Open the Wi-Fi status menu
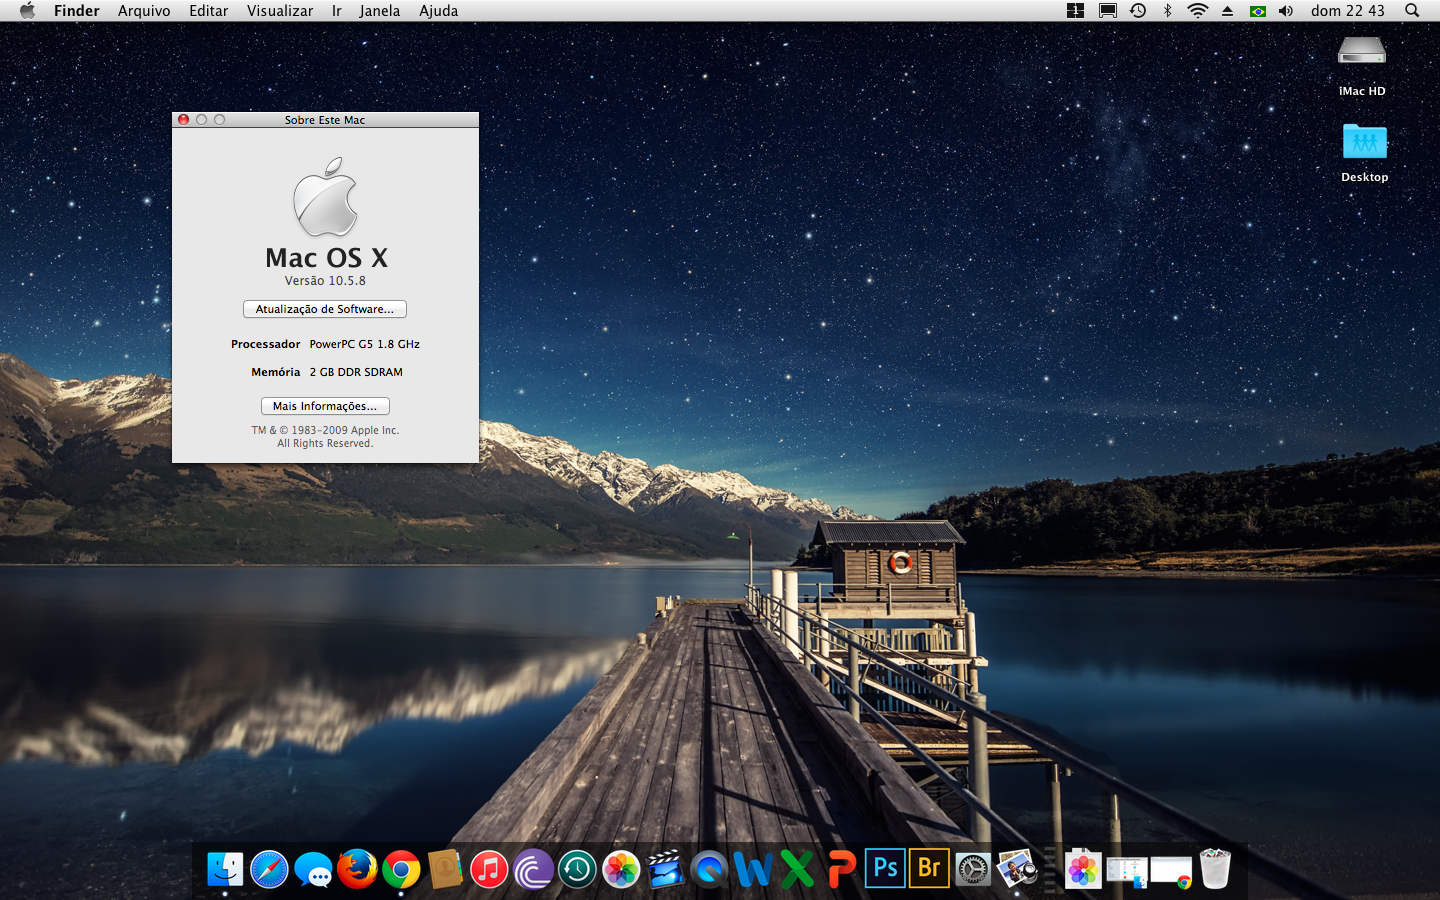 point(1197,11)
